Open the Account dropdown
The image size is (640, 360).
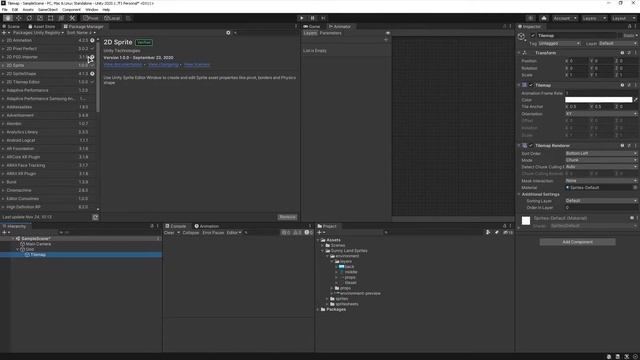(565, 18)
